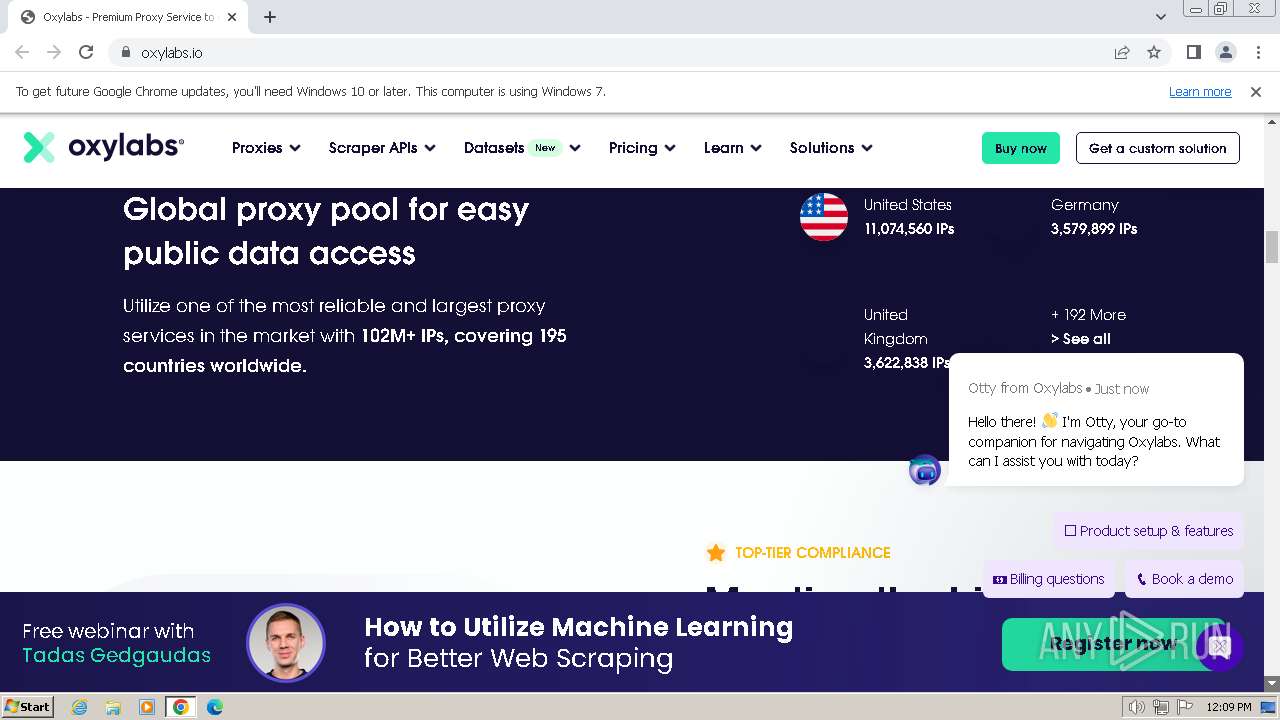Expand the Learn menu
1280x720 pixels.
coord(733,148)
